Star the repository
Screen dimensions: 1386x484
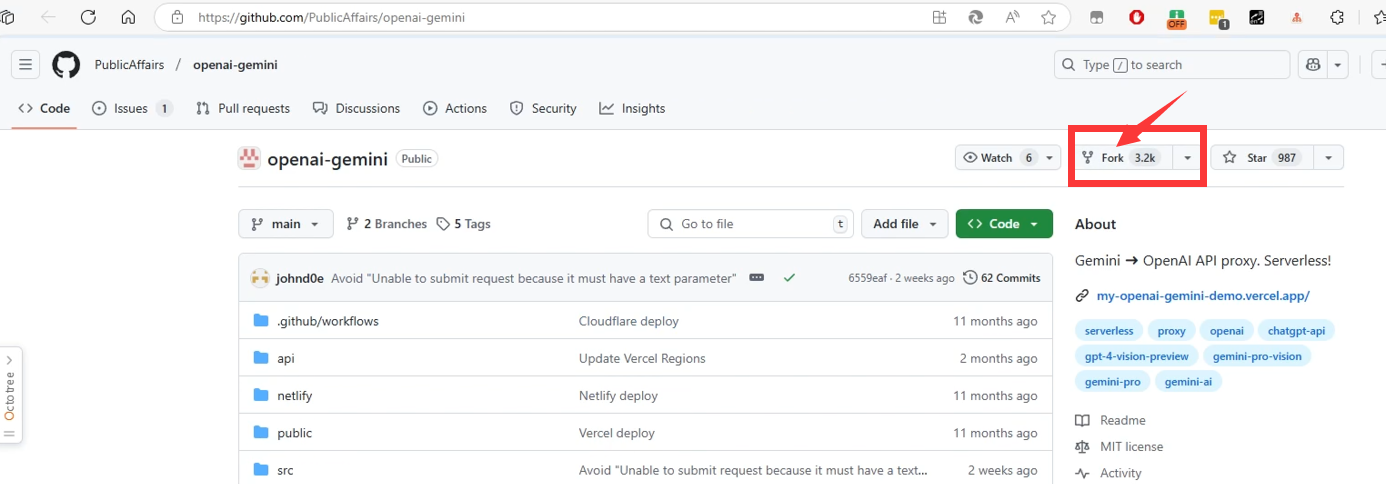click(1260, 158)
